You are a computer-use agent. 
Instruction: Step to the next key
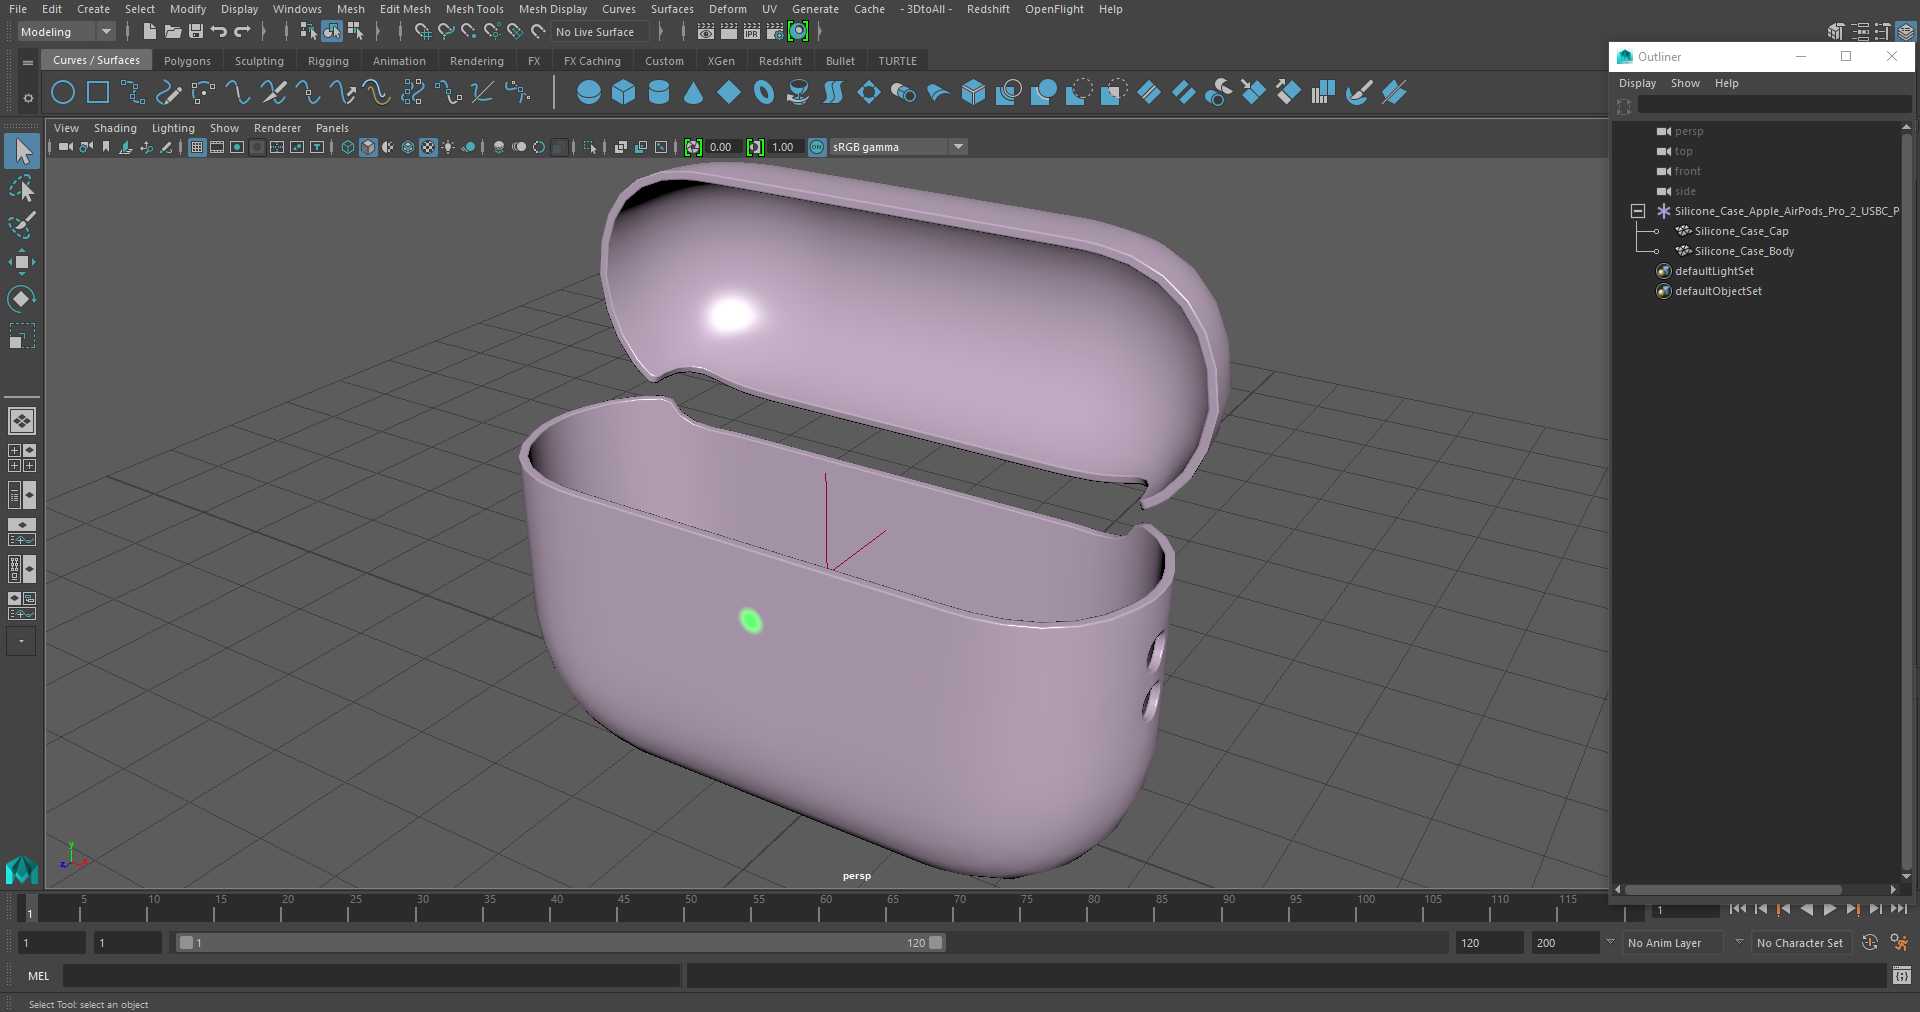coord(1852,909)
